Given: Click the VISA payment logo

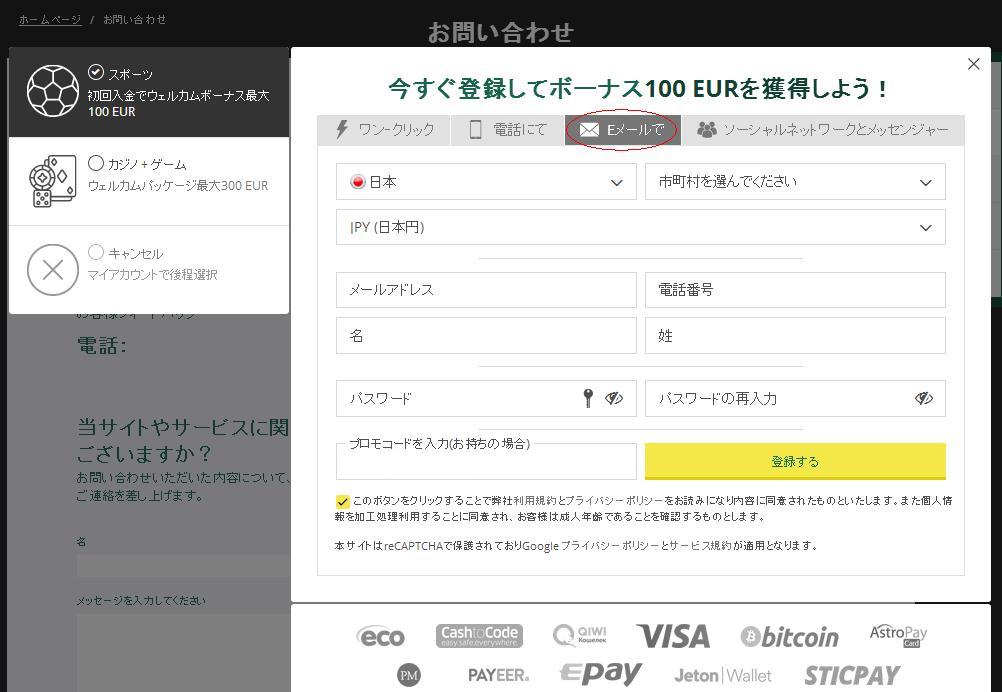Looking at the screenshot, I should tap(674, 636).
